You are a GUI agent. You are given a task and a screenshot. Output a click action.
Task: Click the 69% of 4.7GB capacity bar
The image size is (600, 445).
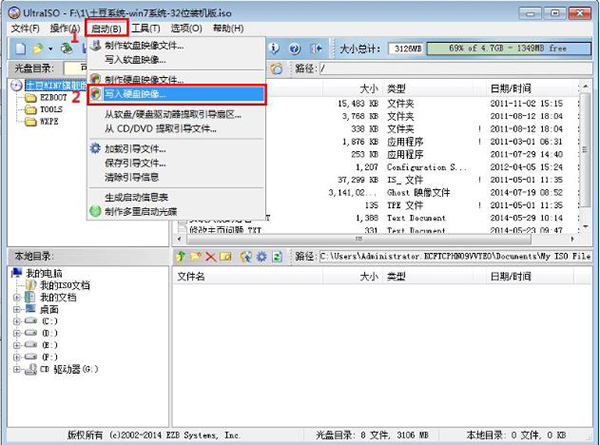(x=509, y=49)
